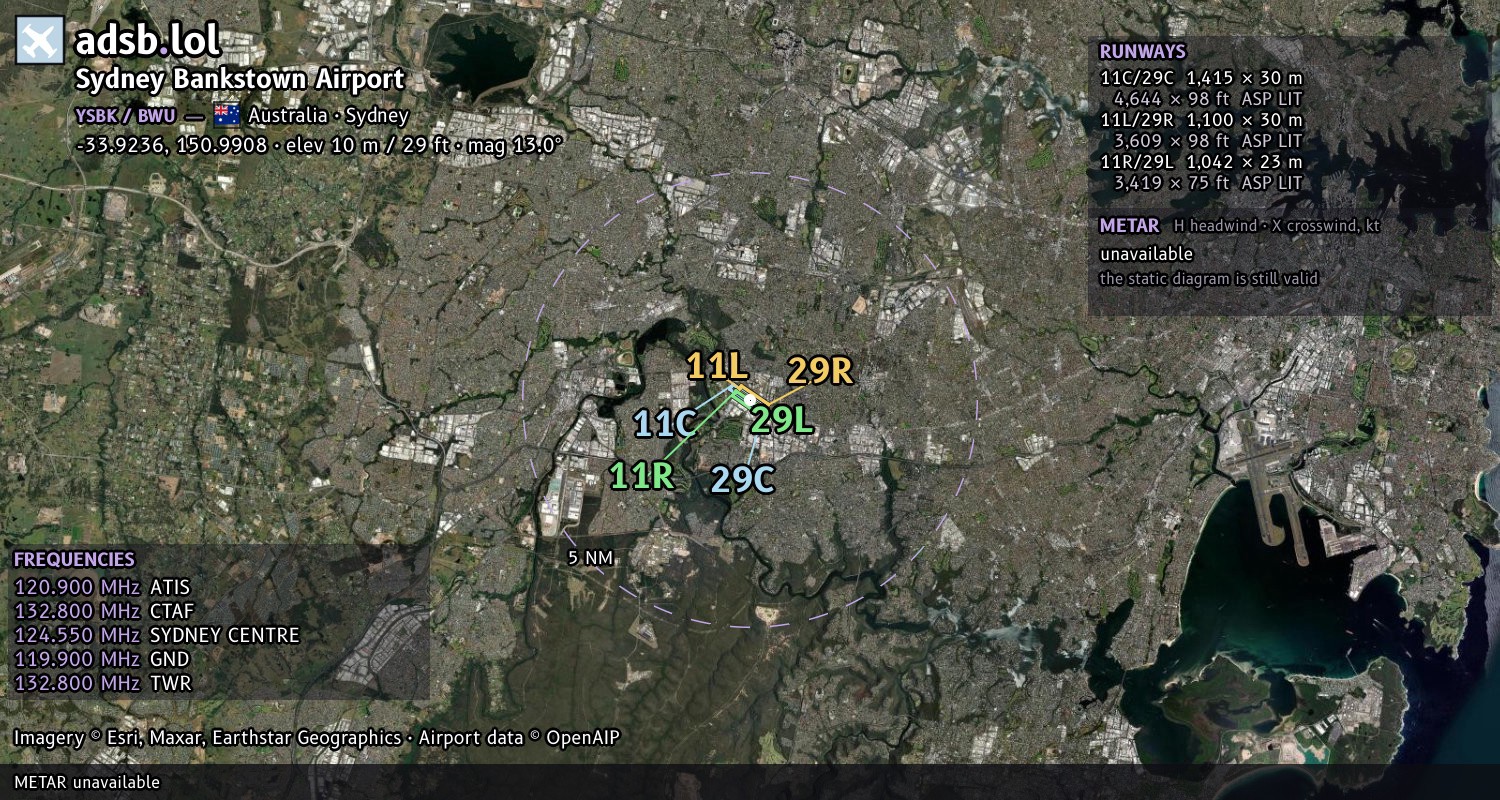1500x800 pixels.
Task: Select the 11R runway label on map
Action: pyautogui.click(x=643, y=476)
